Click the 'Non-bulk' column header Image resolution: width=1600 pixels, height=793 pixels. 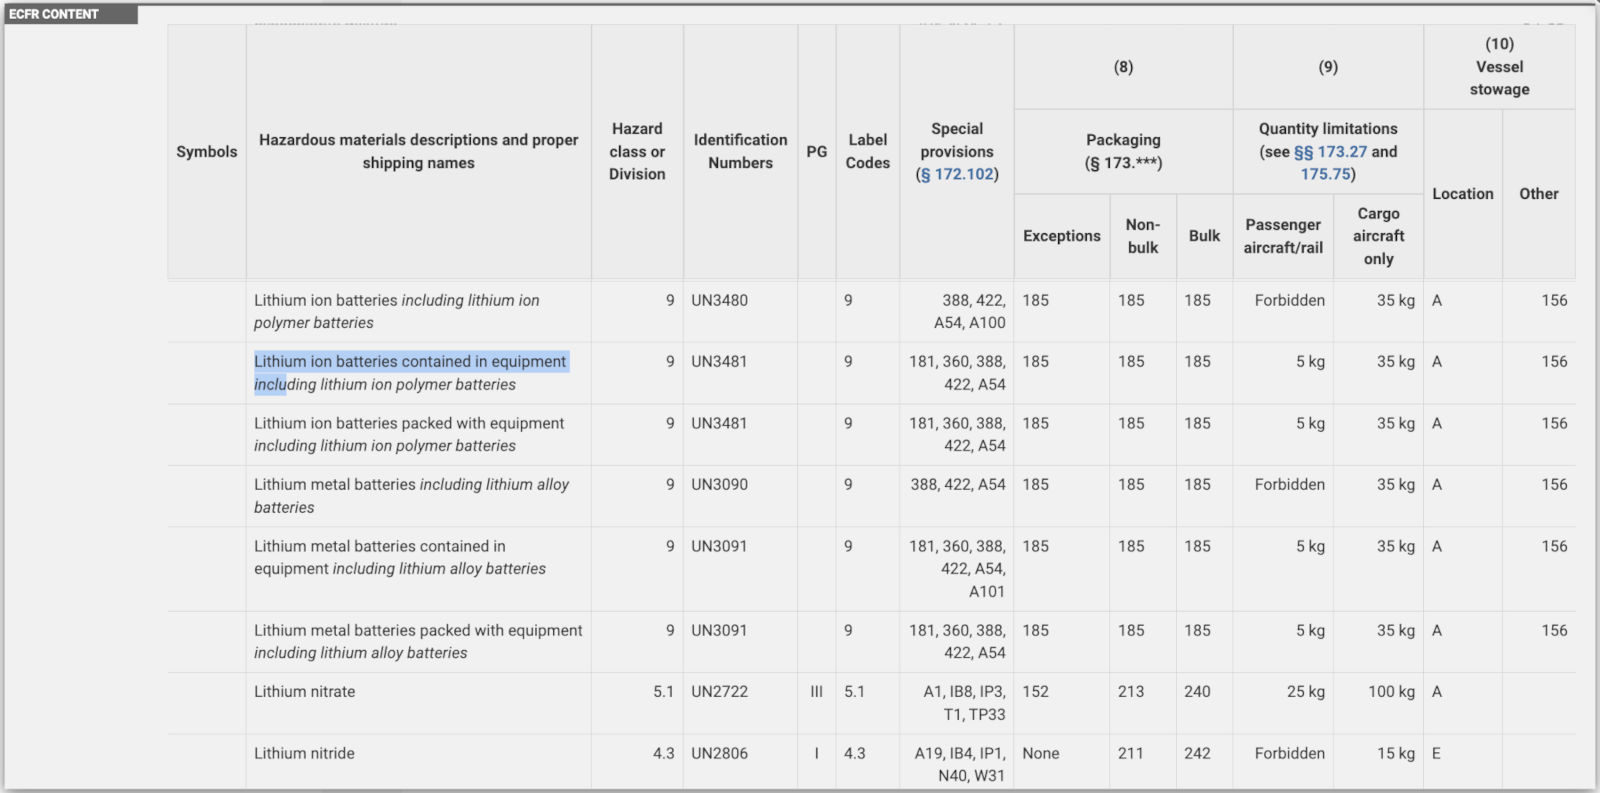point(1143,236)
